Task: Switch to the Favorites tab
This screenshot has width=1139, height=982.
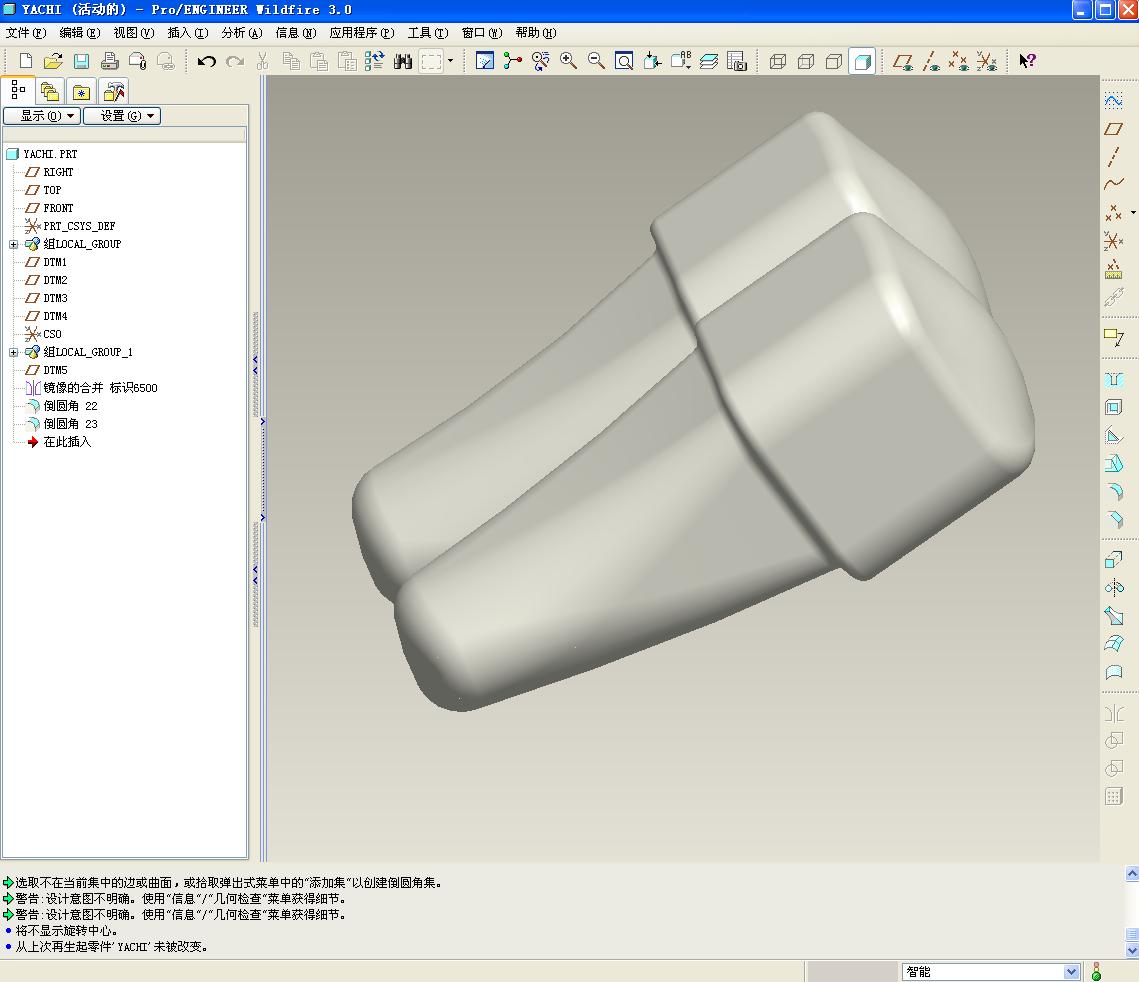Action: point(81,92)
